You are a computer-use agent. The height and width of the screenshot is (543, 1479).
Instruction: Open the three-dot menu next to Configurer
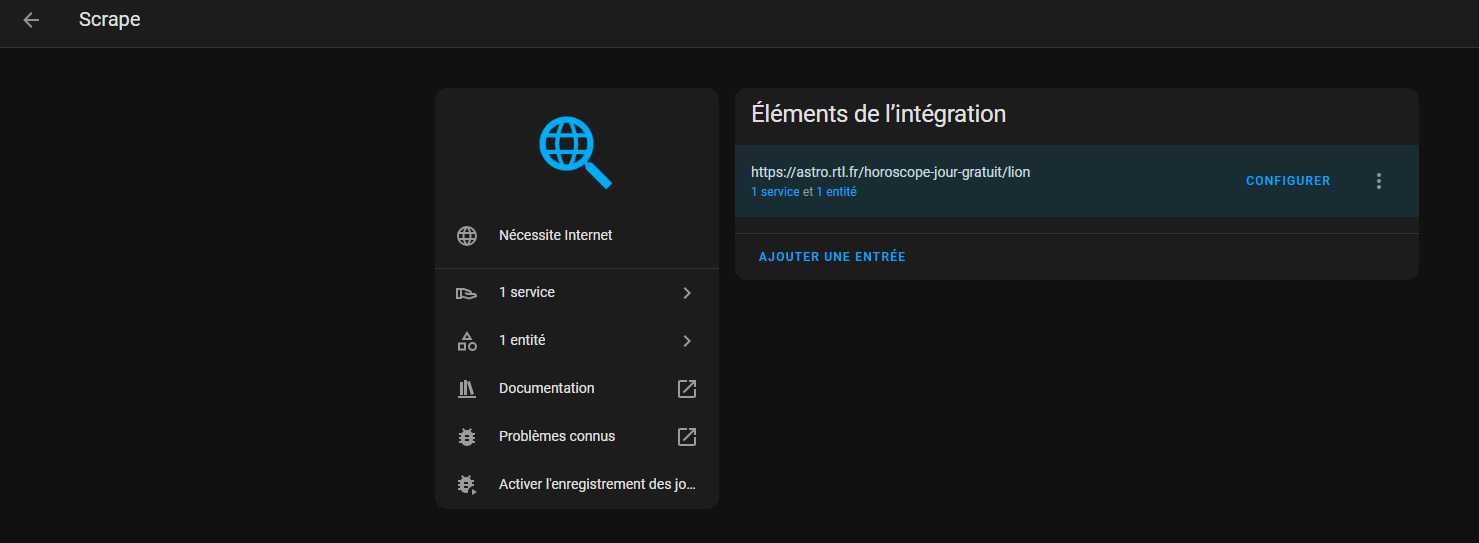1378,181
